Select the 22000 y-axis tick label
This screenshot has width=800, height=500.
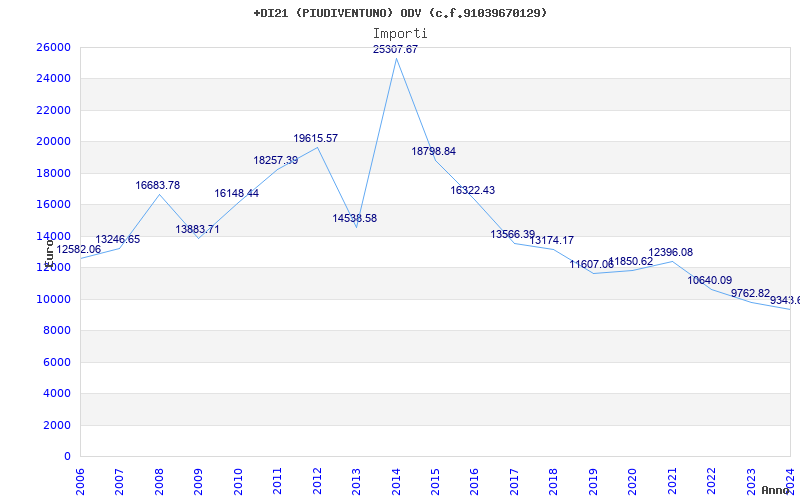53,110
